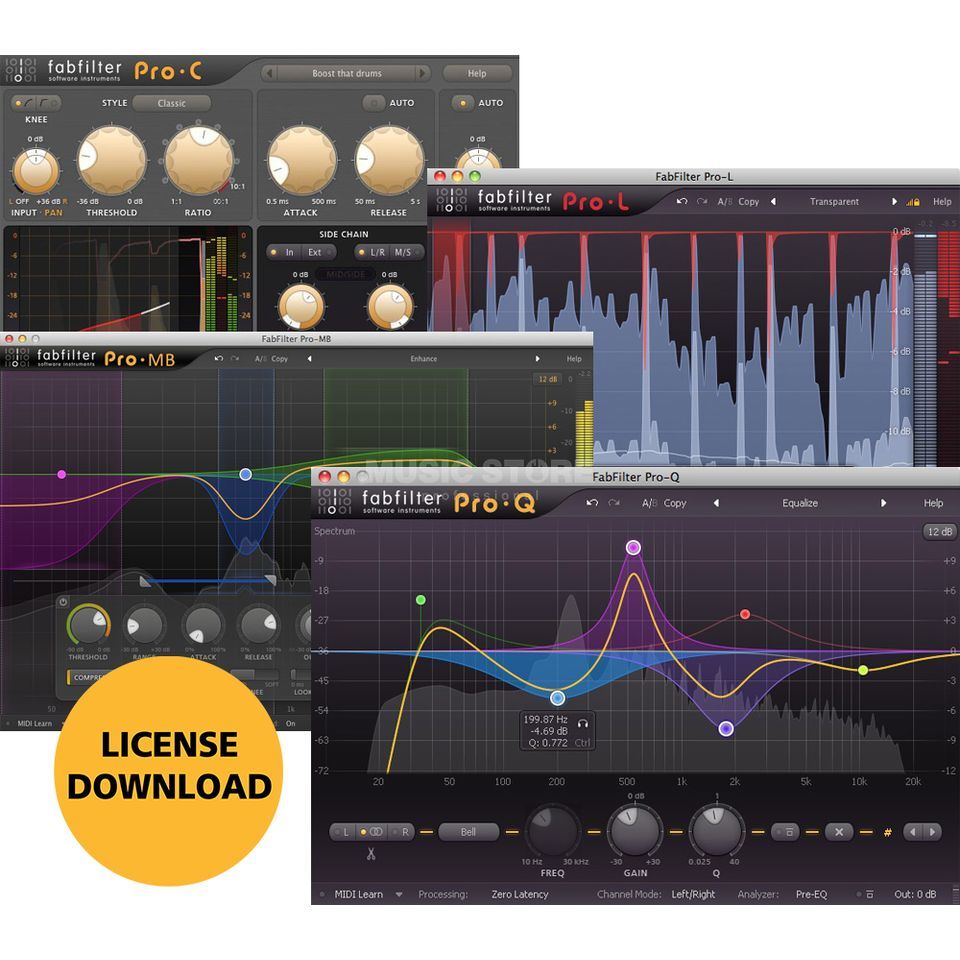The width and height of the screenshot is (960, 960).
Task: Click the power icon in Pro-MB band panel
Action: (63, 602)
